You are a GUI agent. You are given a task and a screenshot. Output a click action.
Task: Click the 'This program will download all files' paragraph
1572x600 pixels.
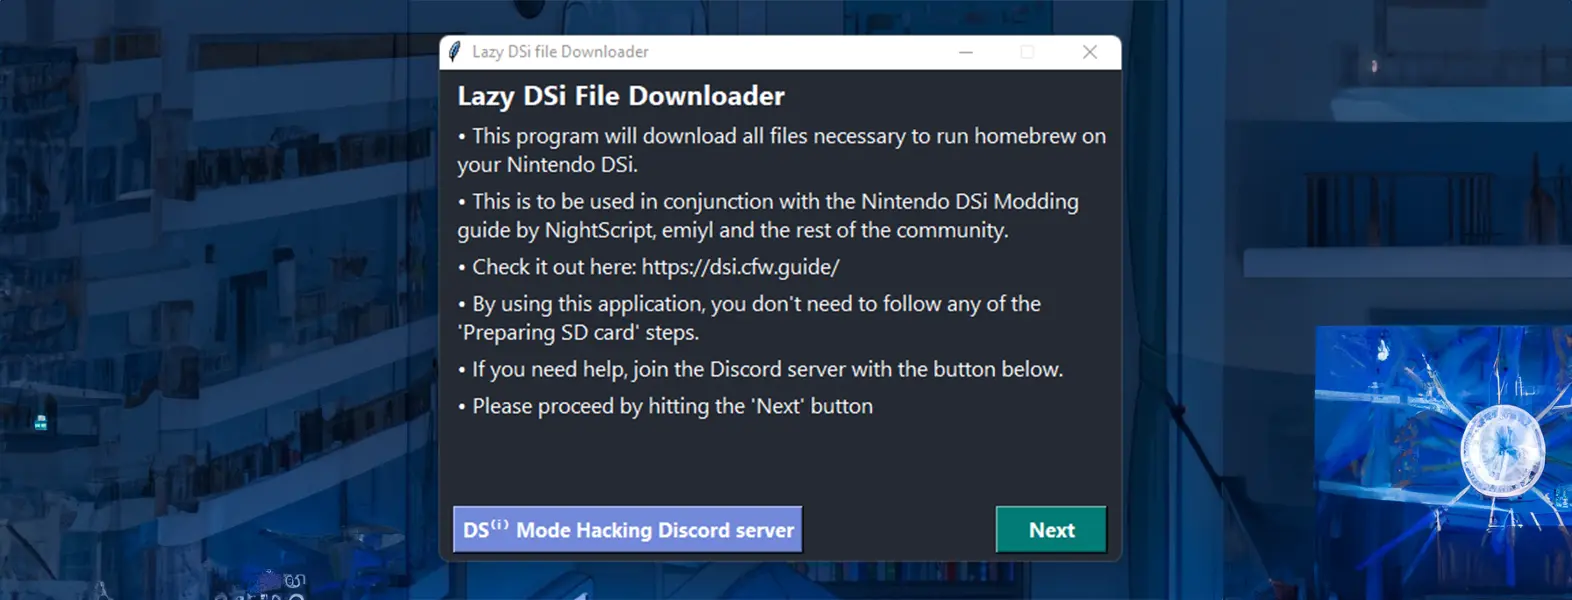click(782, 150)
